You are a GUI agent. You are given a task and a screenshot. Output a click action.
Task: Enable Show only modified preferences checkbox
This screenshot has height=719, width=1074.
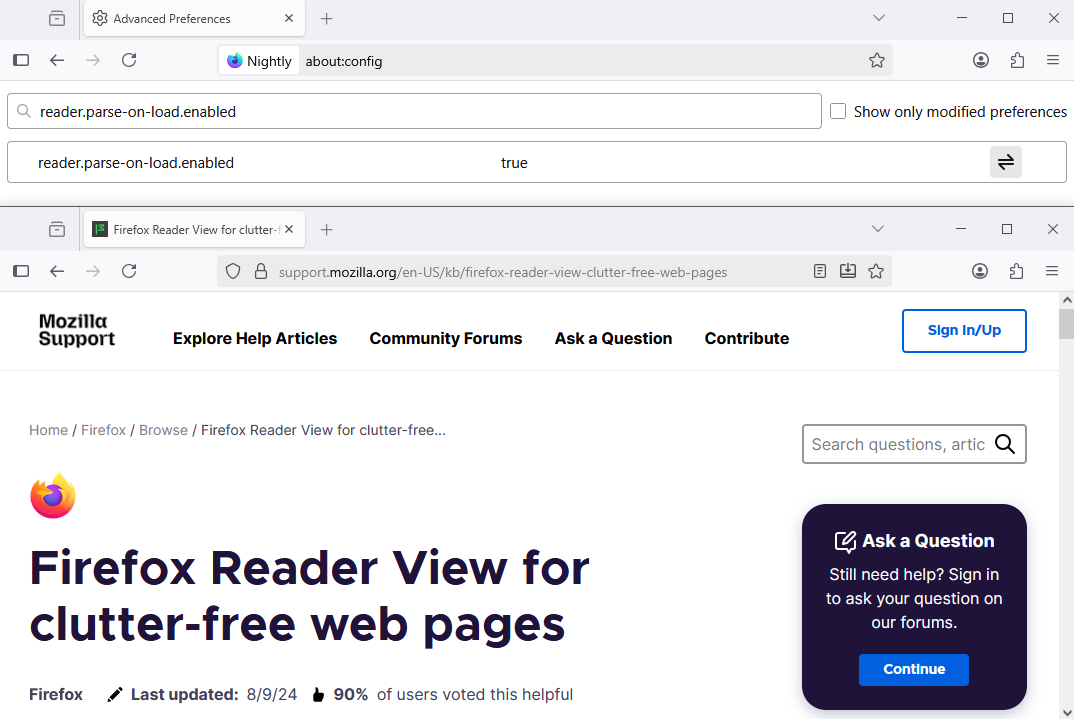point(838,111)
